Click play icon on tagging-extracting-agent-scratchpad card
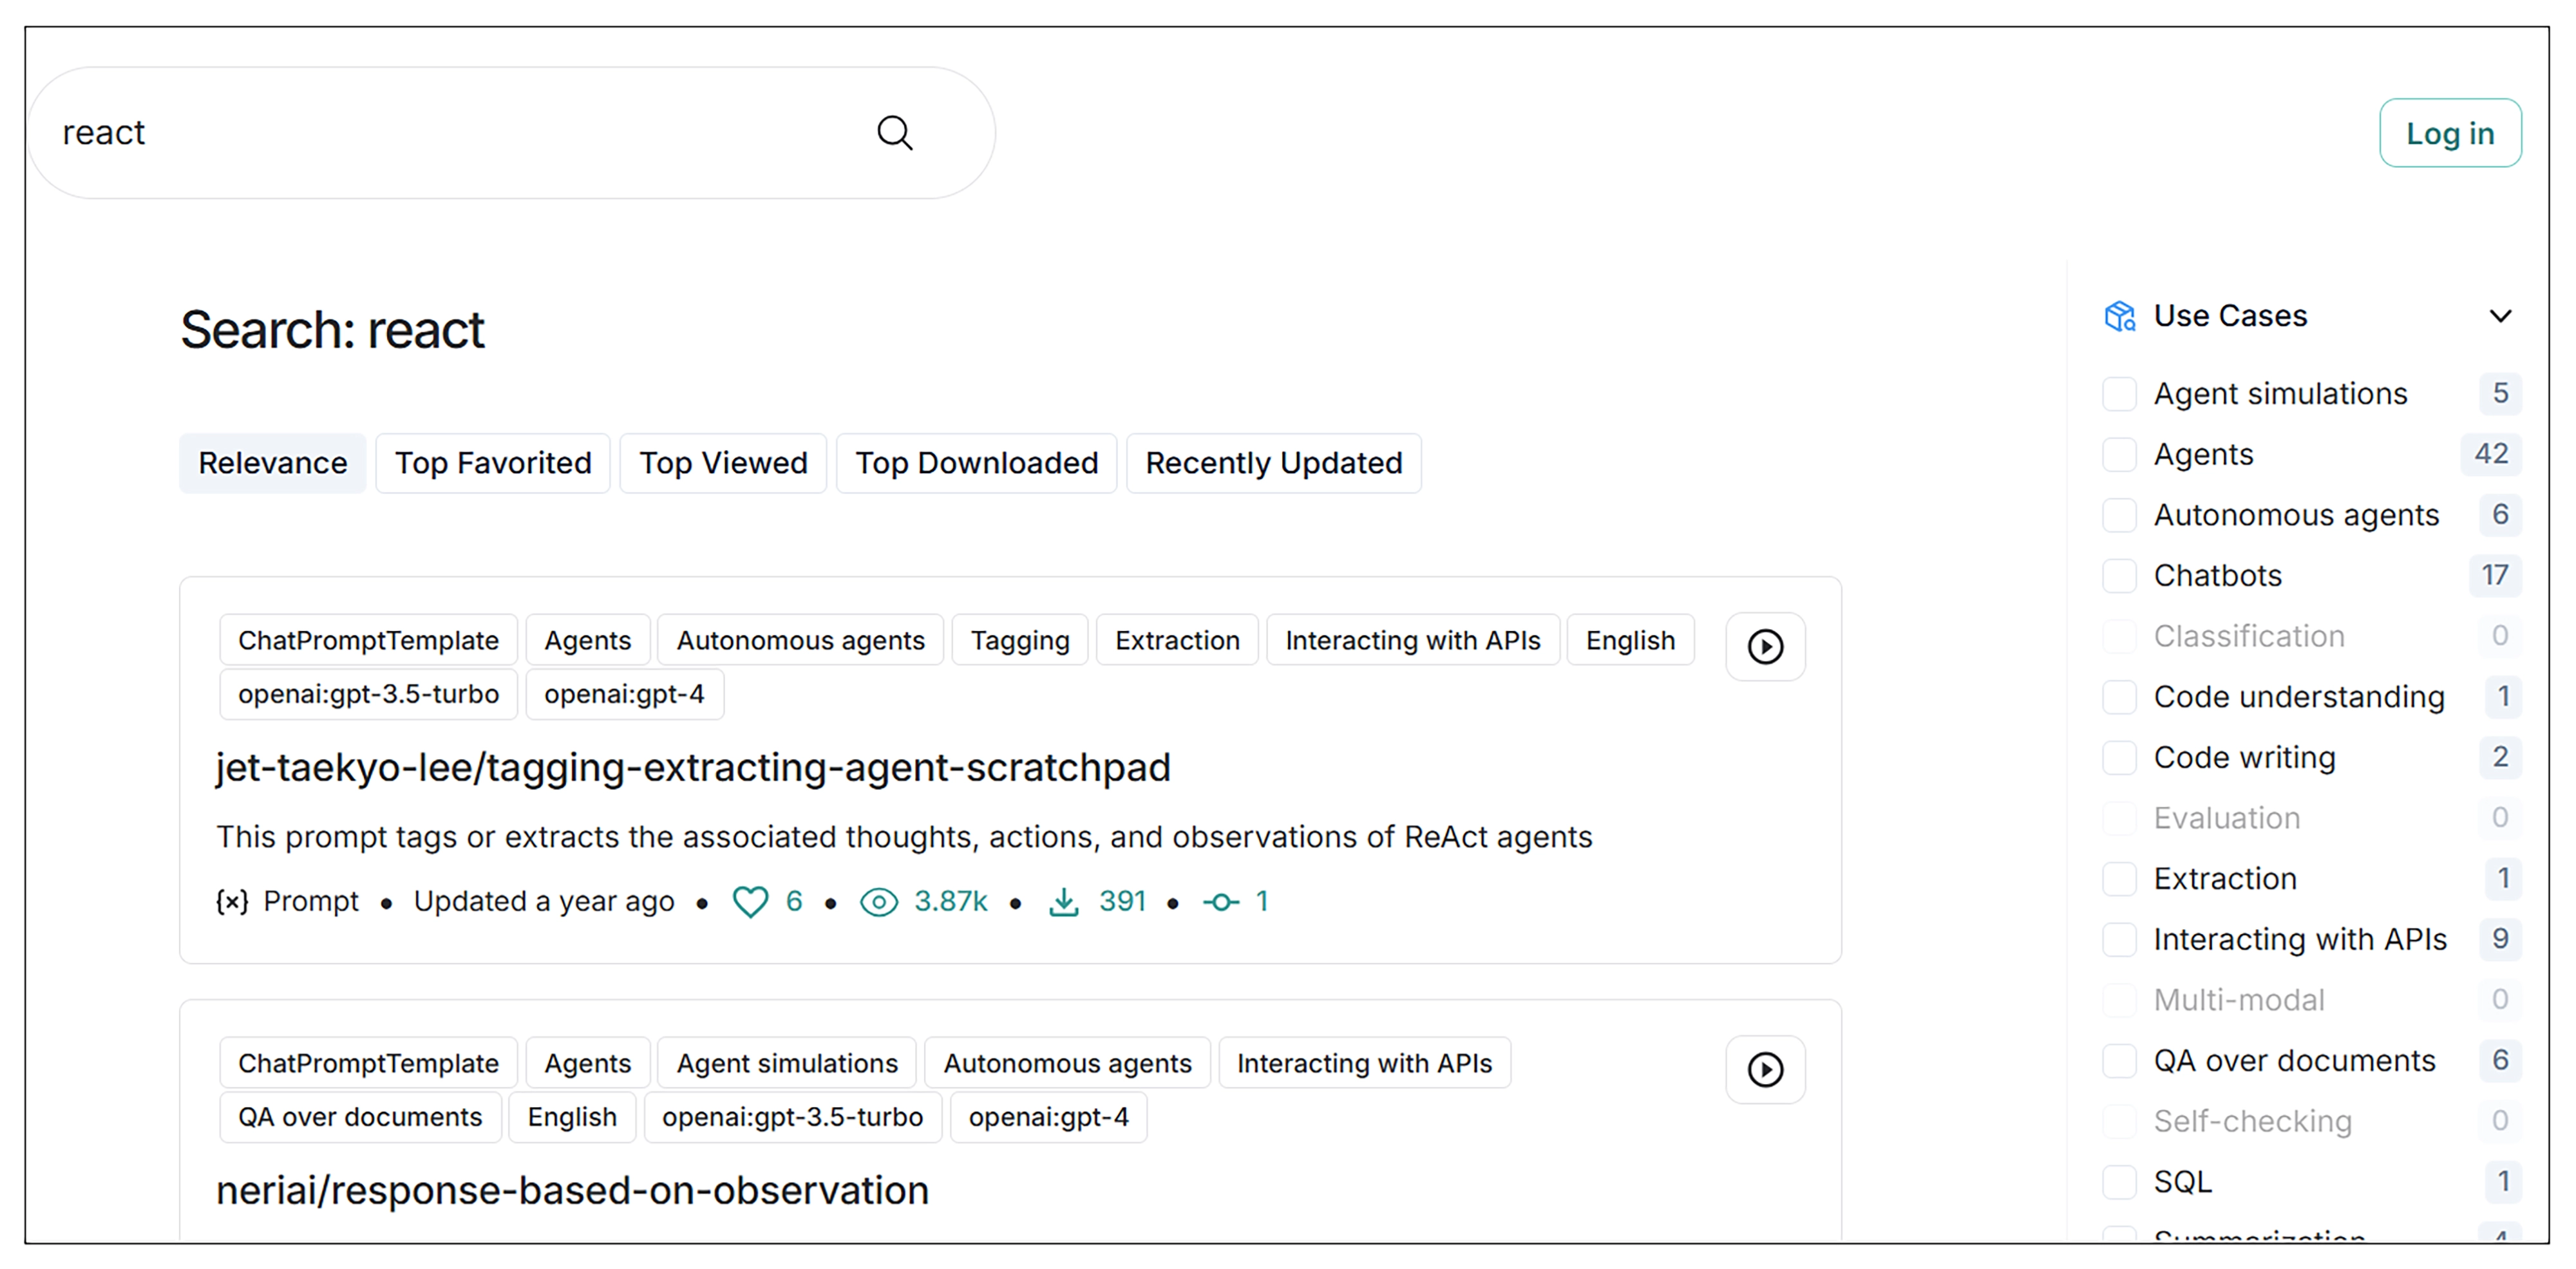Screen dimensions: 2576x1269 click(x=1765, y=647)
